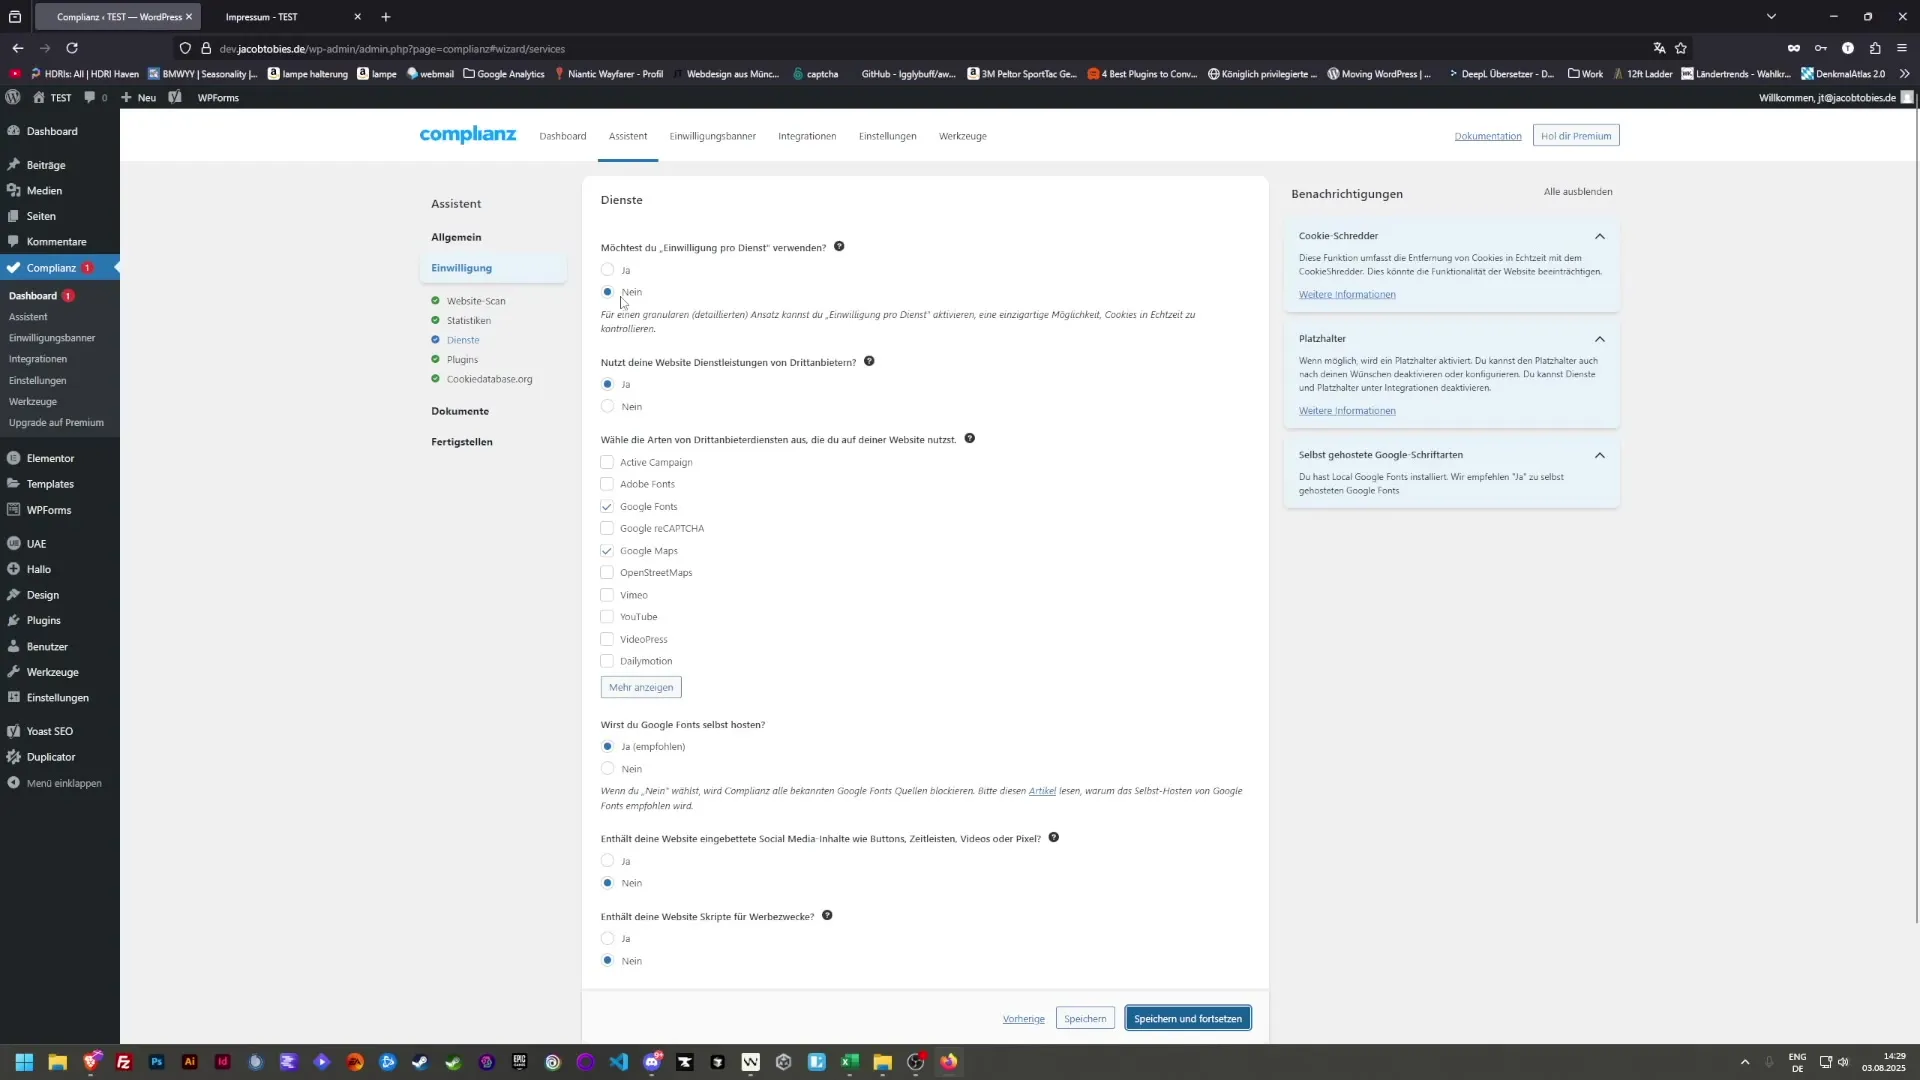The image size is (1920, 1080).
Task: Click help icon beside Werbezwecke question
Action: 827,915
